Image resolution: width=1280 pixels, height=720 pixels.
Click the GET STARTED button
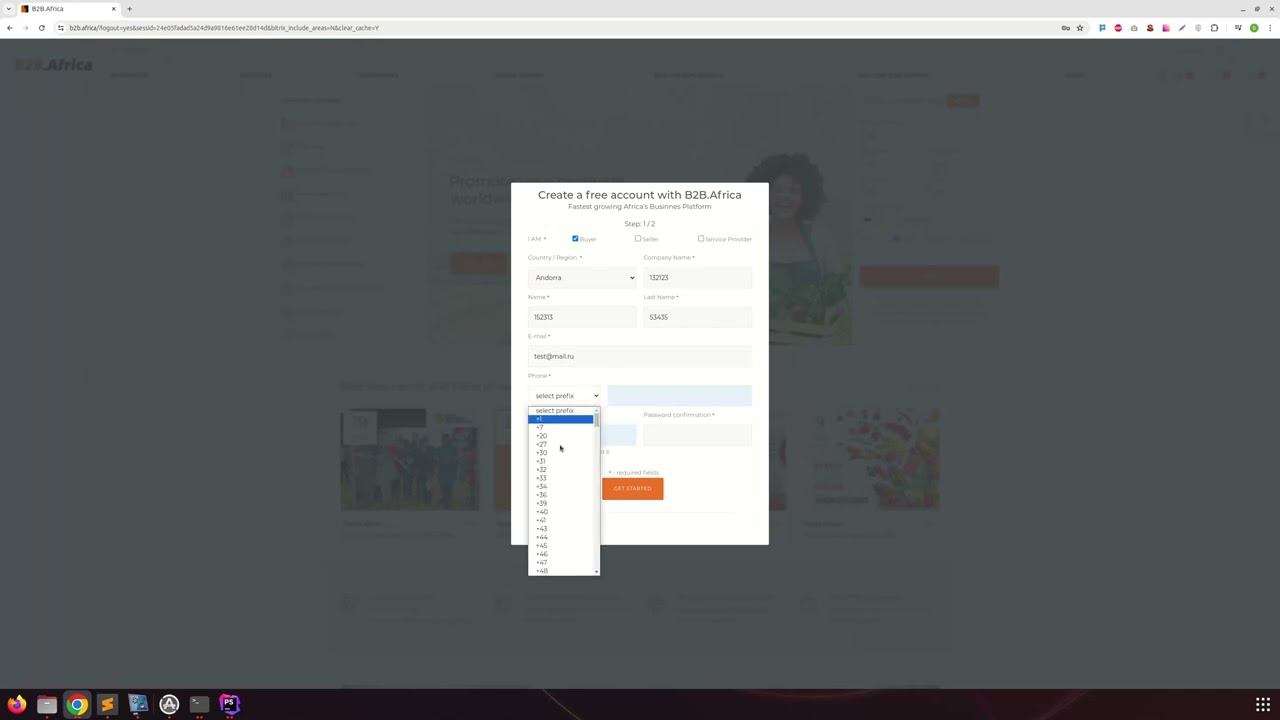click(632, 488)
